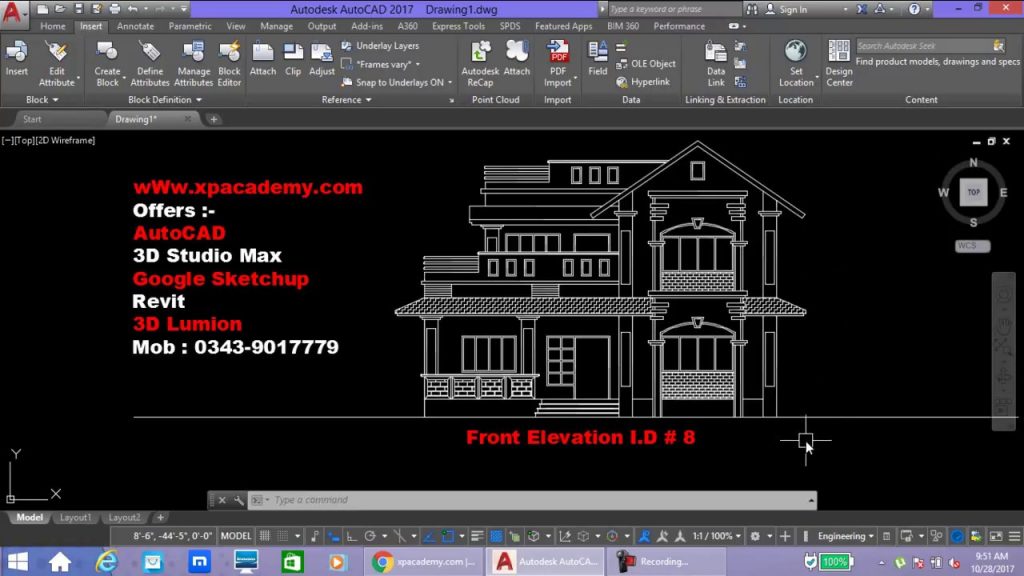This screenshot has width=1024, height=576.
Task: Insert a Hyperlink
Action: tap(643, 82)
